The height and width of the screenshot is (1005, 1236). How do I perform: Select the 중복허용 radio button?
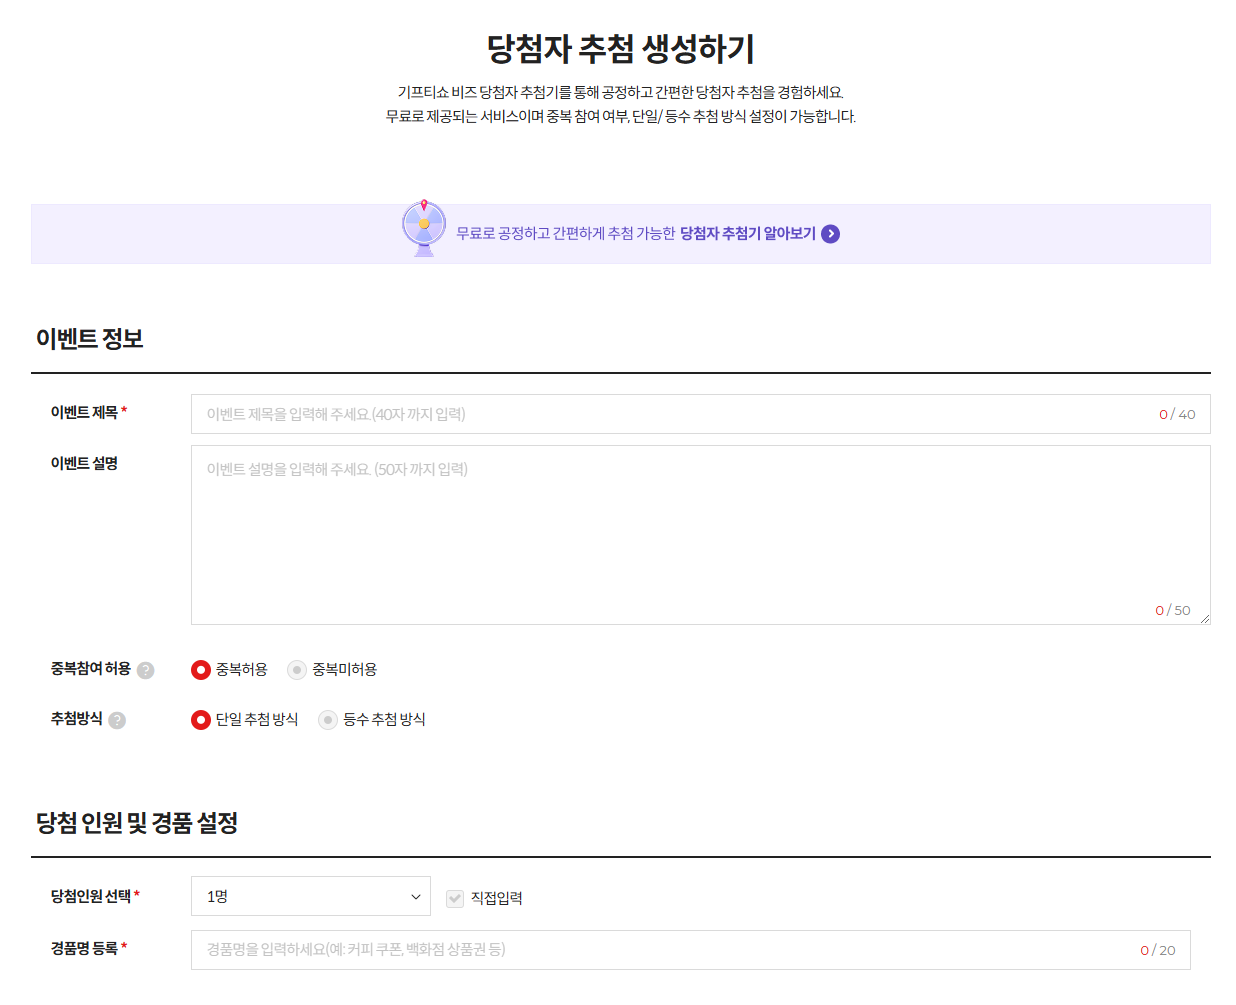tap(201, 670)
